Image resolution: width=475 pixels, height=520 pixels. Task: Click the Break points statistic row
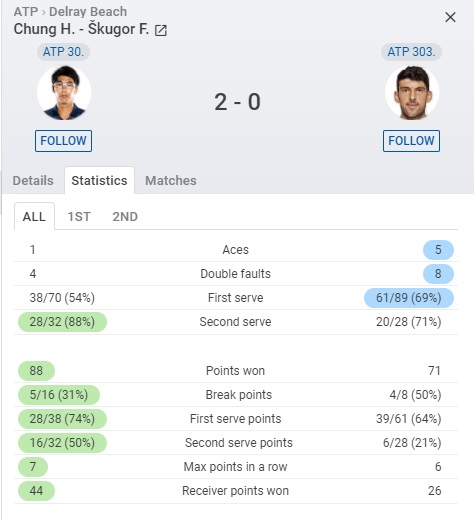tap(236, 395)
